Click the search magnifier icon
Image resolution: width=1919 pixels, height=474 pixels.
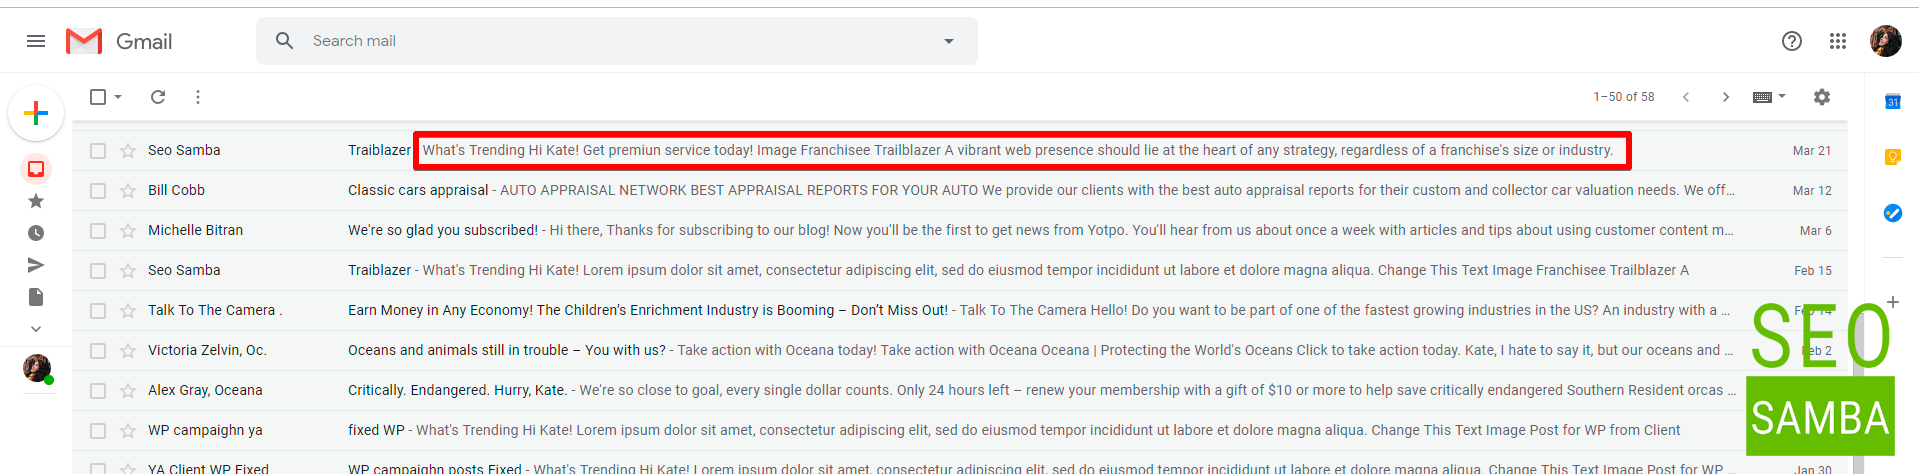click(285, 41)
